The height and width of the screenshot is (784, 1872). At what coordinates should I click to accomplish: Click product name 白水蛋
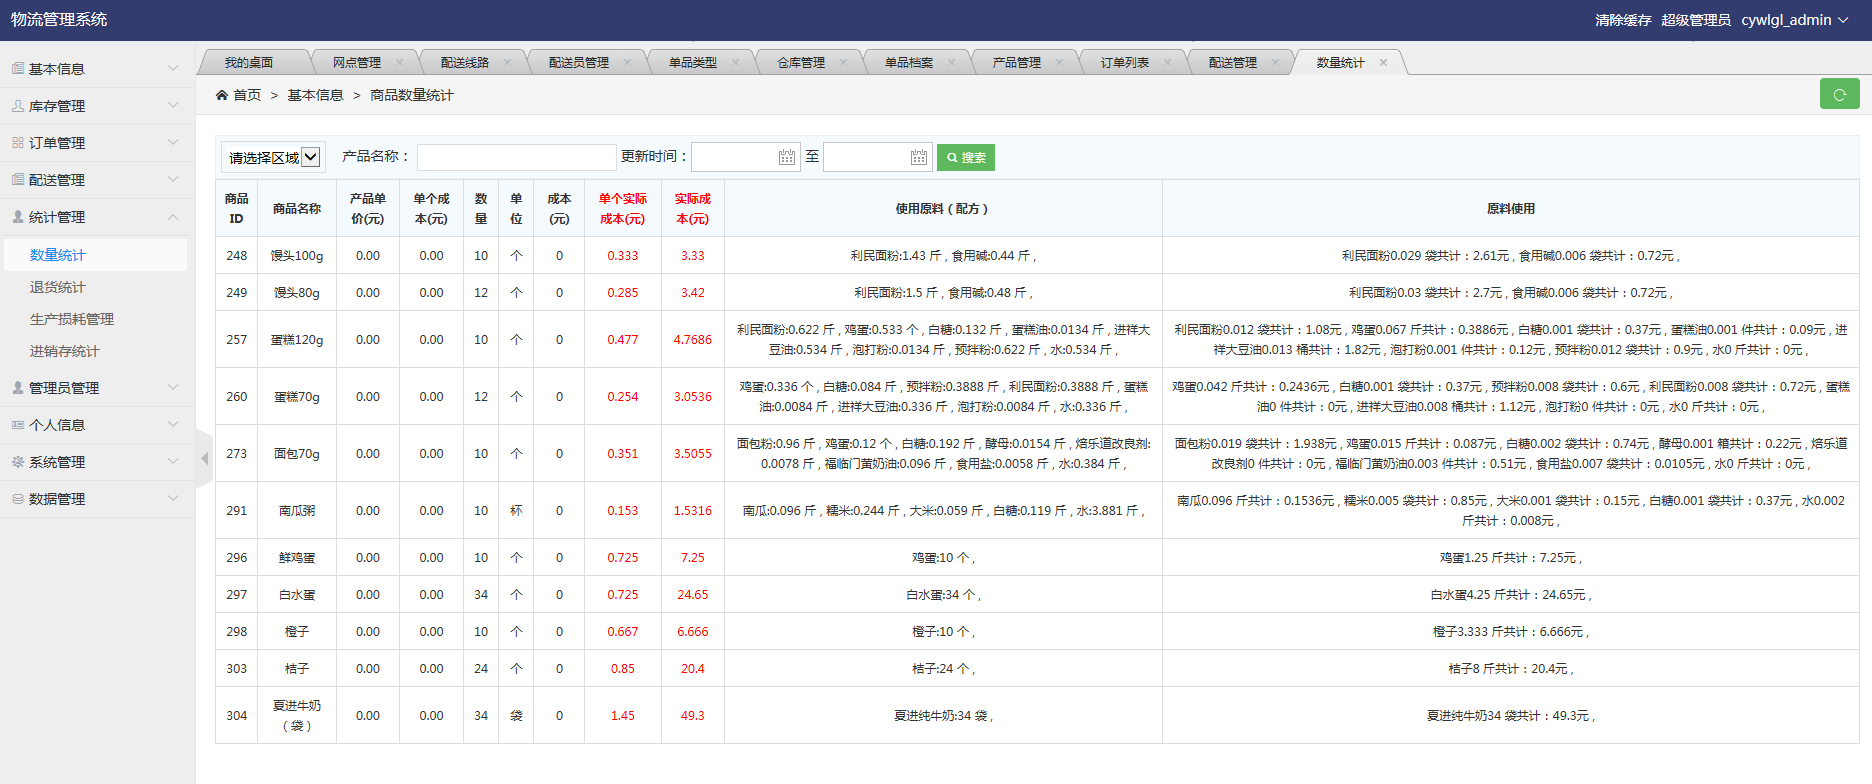(297, 595)
